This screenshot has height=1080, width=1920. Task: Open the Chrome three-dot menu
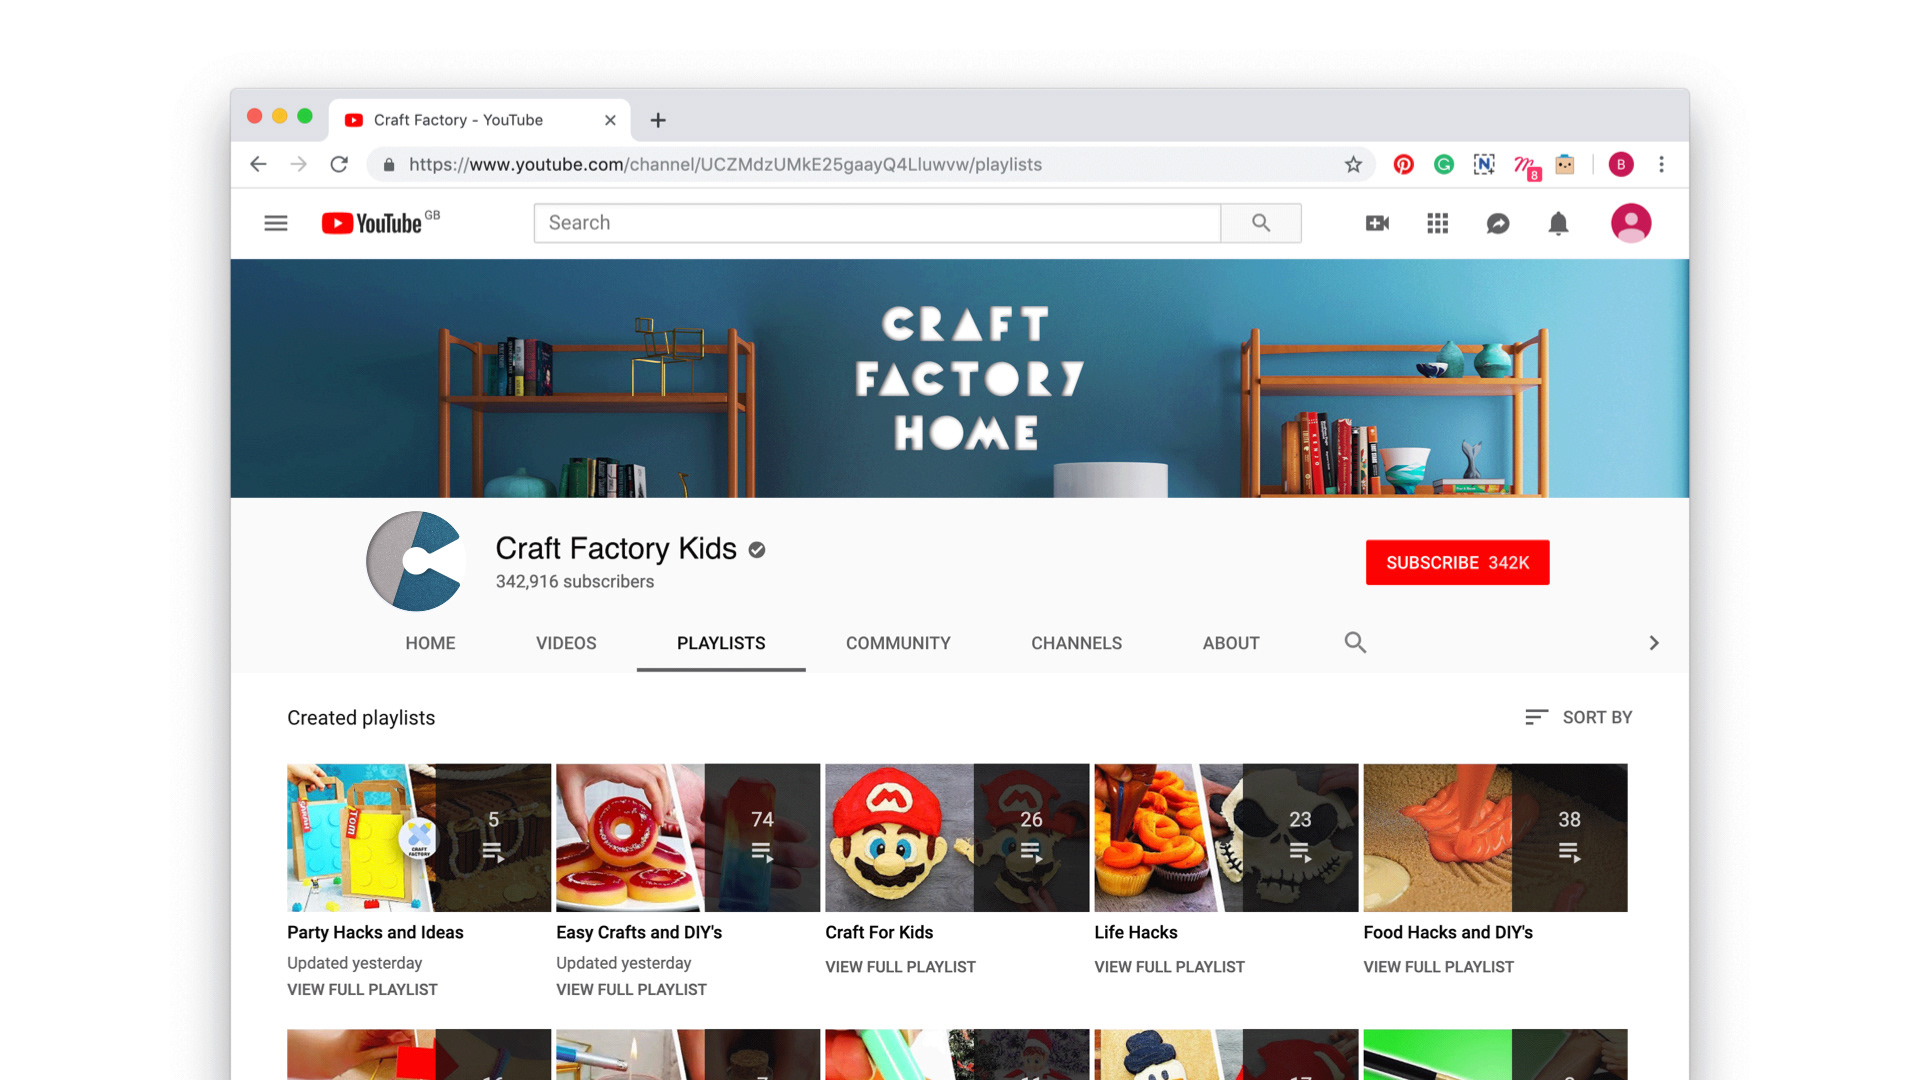[x=1661, y=164]
